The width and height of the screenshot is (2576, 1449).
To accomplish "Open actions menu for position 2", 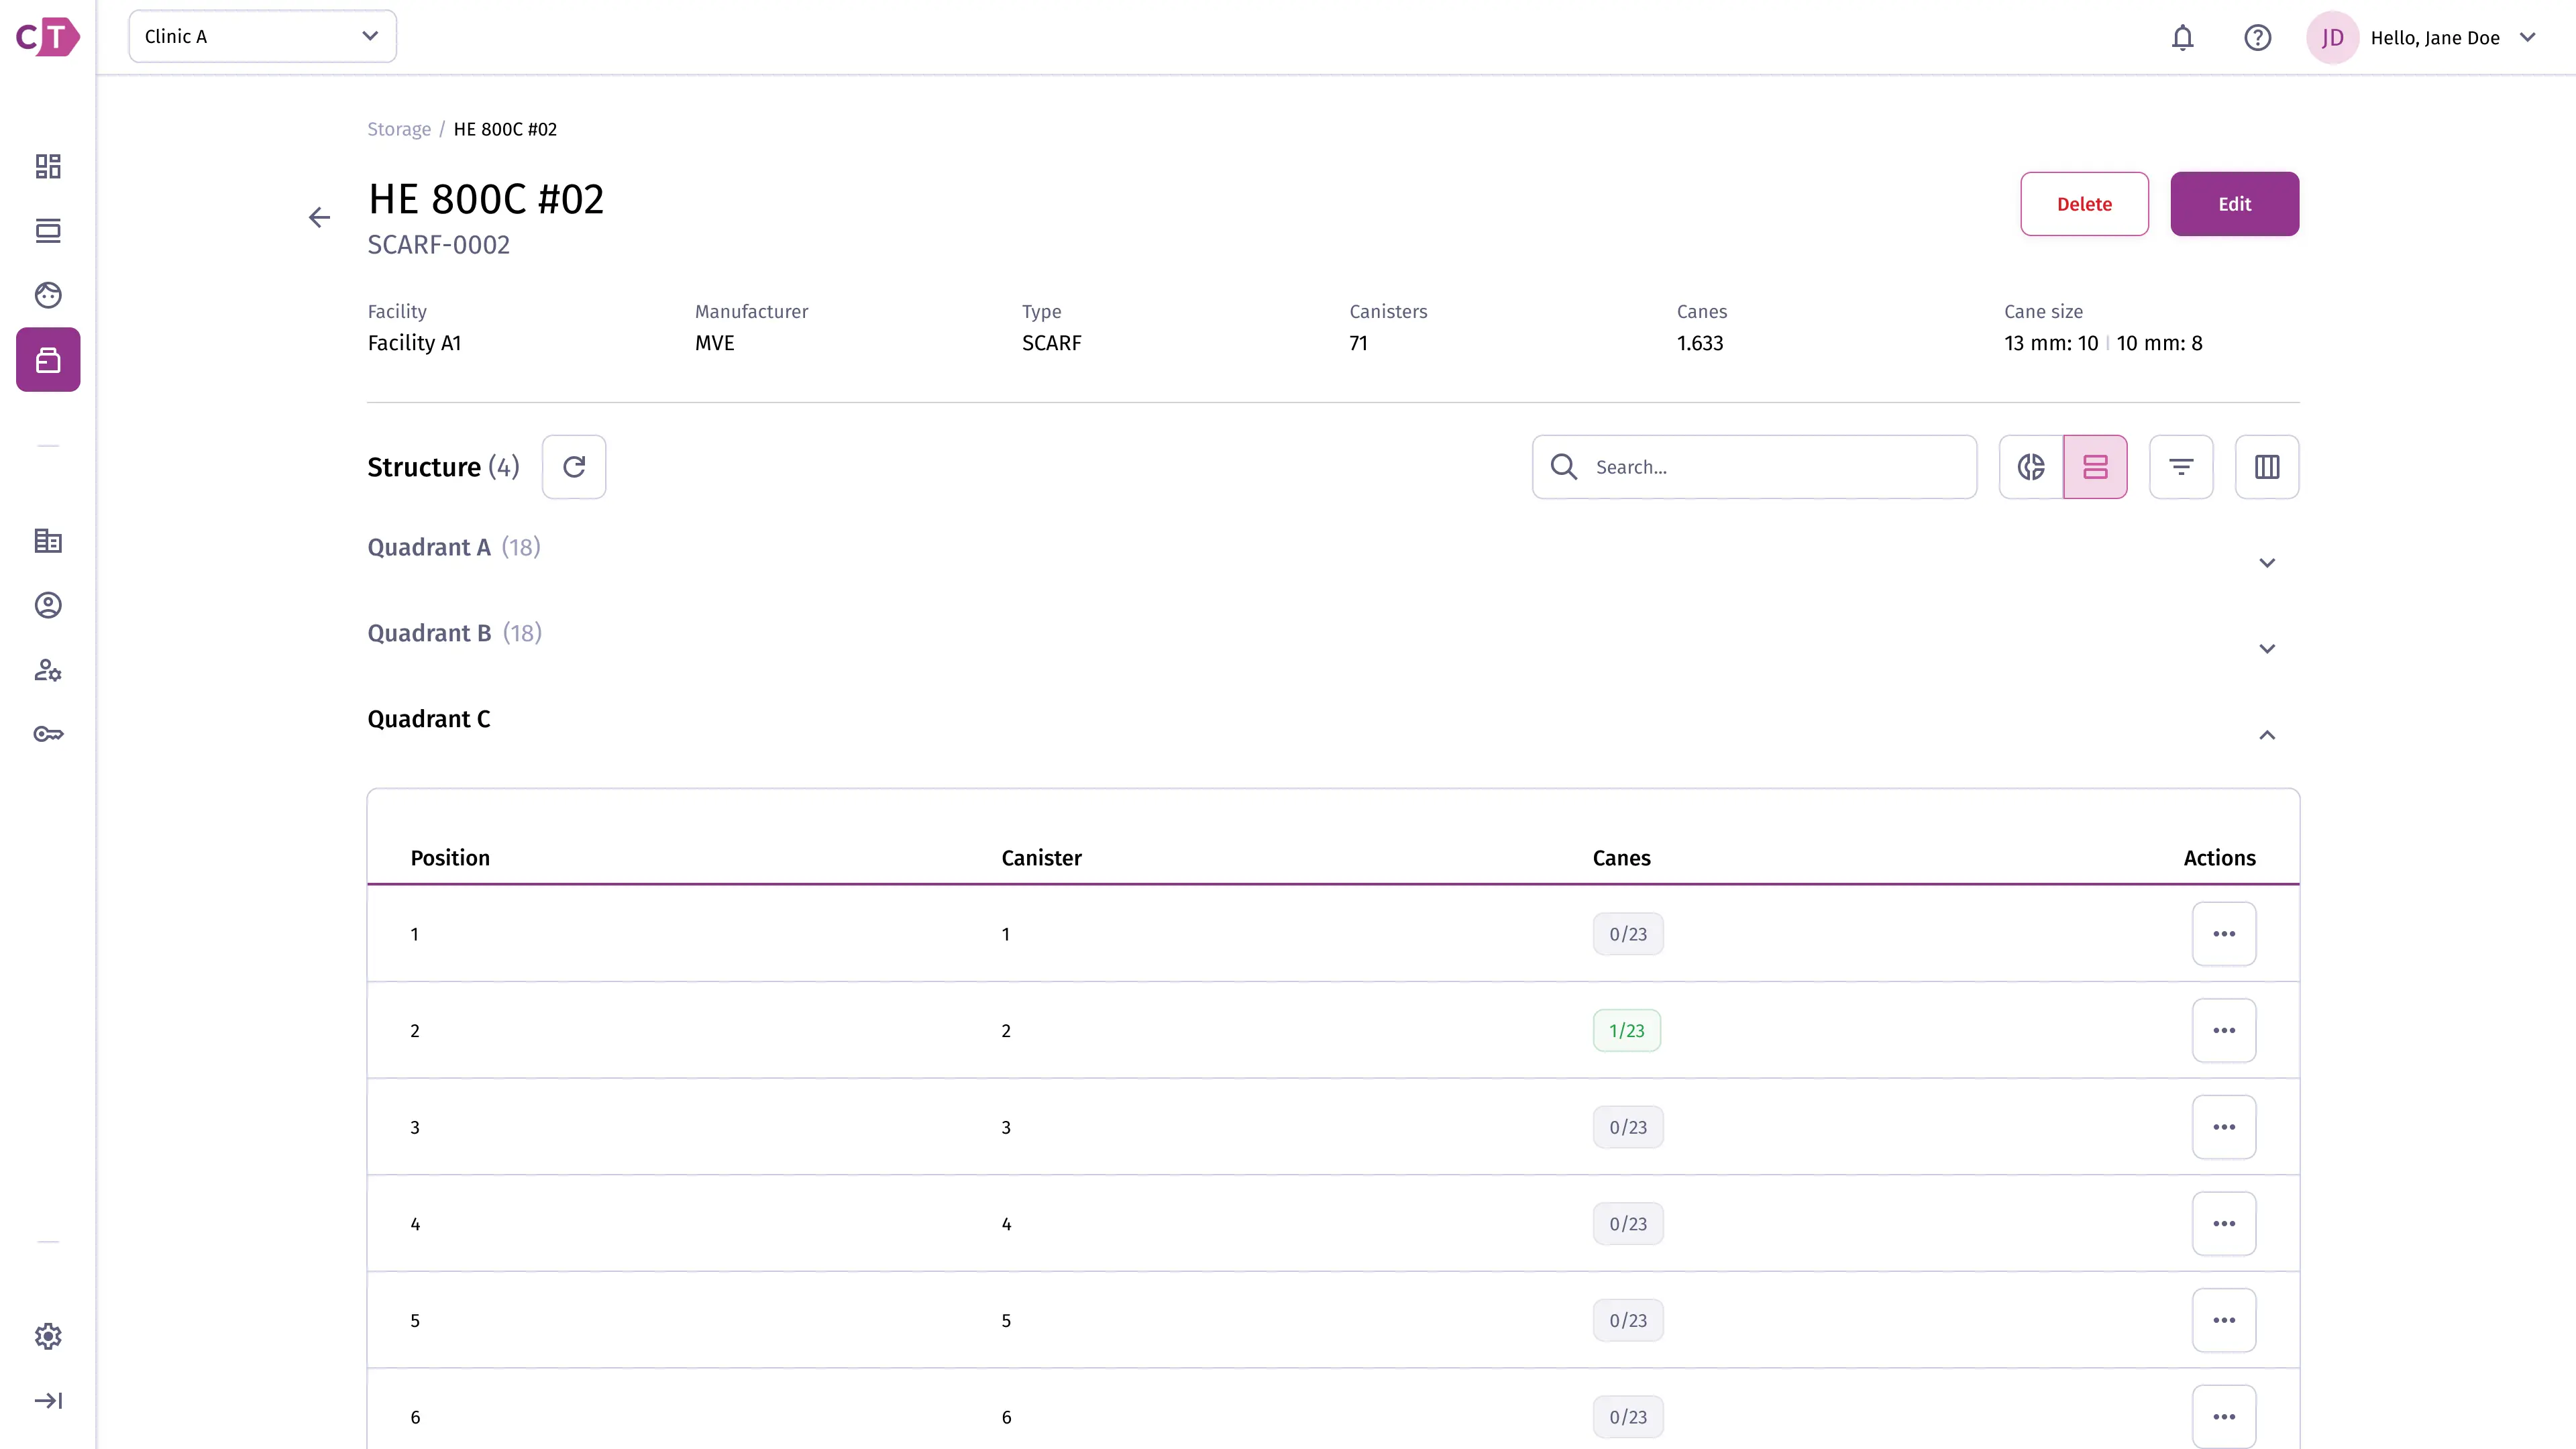I will [x=2224, y=1031].
